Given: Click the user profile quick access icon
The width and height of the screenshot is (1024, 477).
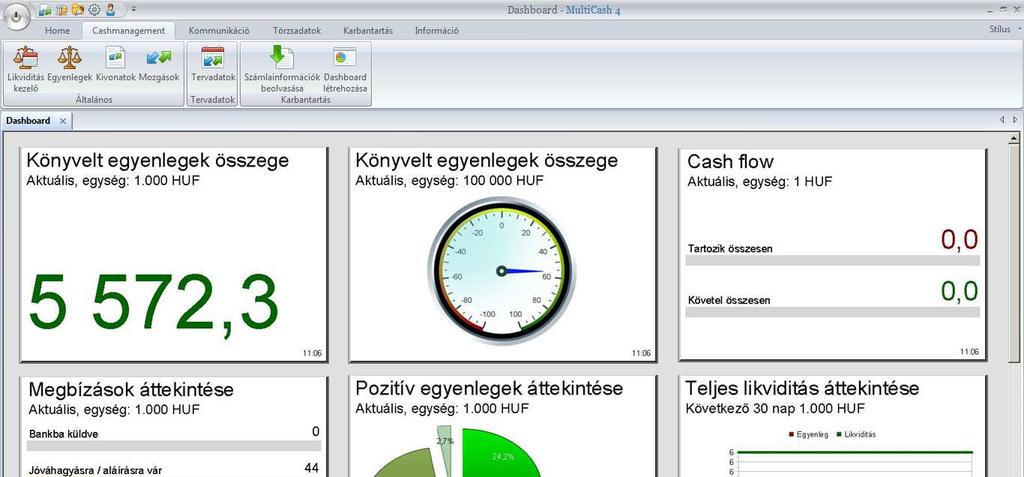Looking at the screenshot, I should (x=111, y=9).
